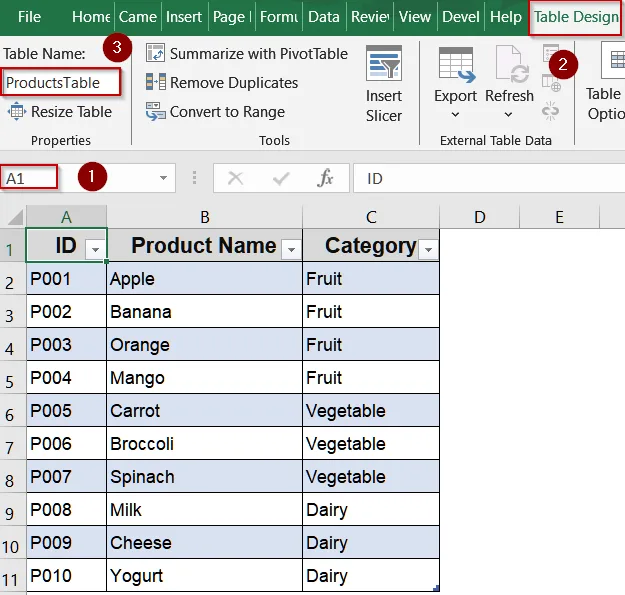
Task: Select cell containing Mango
Action: (204, 377)
